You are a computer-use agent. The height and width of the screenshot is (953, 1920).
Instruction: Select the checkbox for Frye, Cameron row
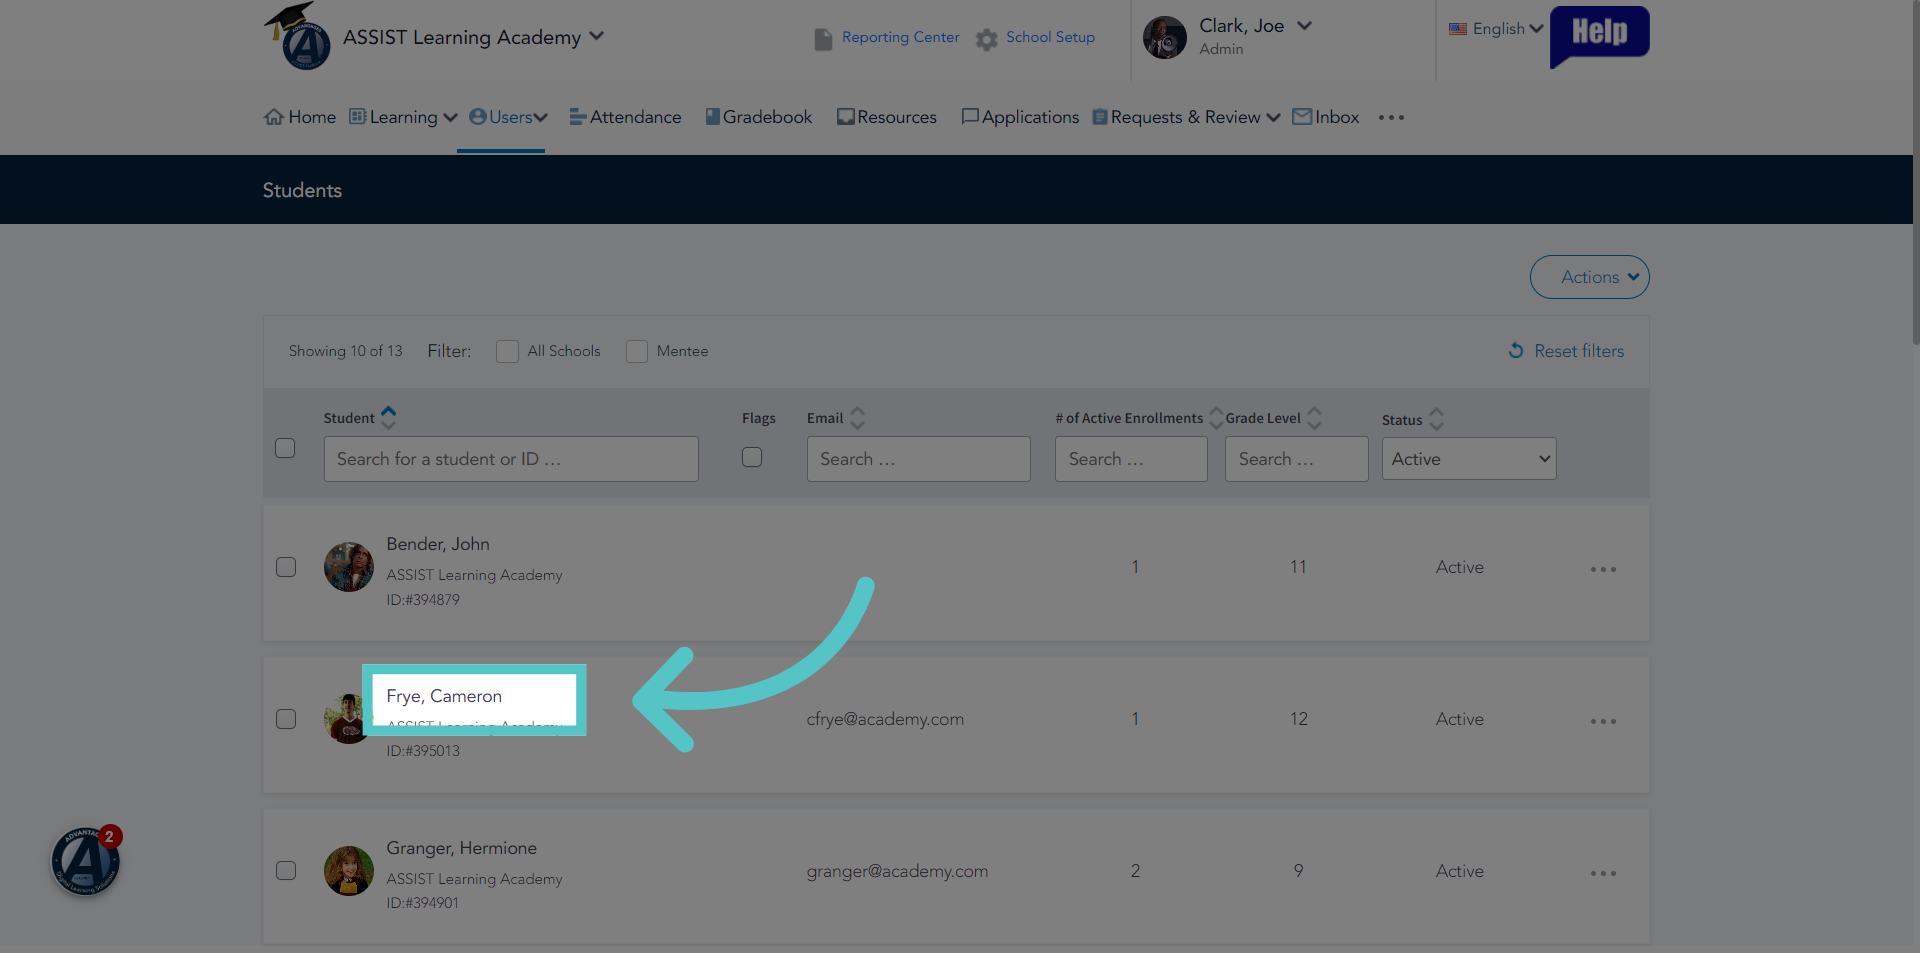286,719
